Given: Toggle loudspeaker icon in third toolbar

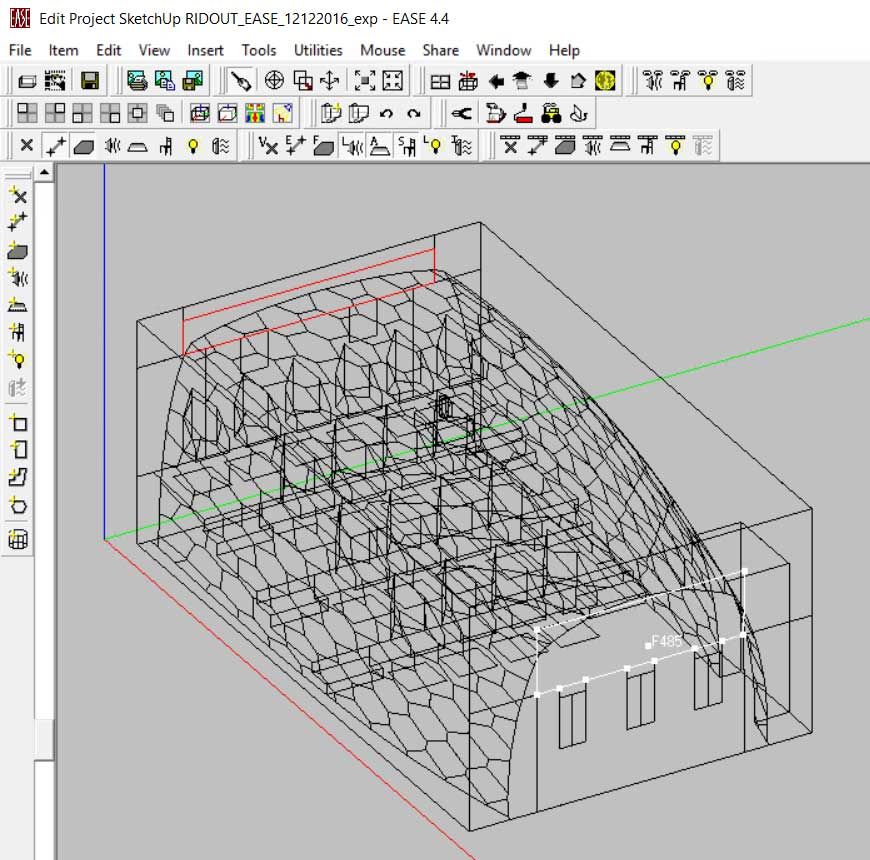Looking at the screenshot, I should pyautogui.click(x=113, y=146).
